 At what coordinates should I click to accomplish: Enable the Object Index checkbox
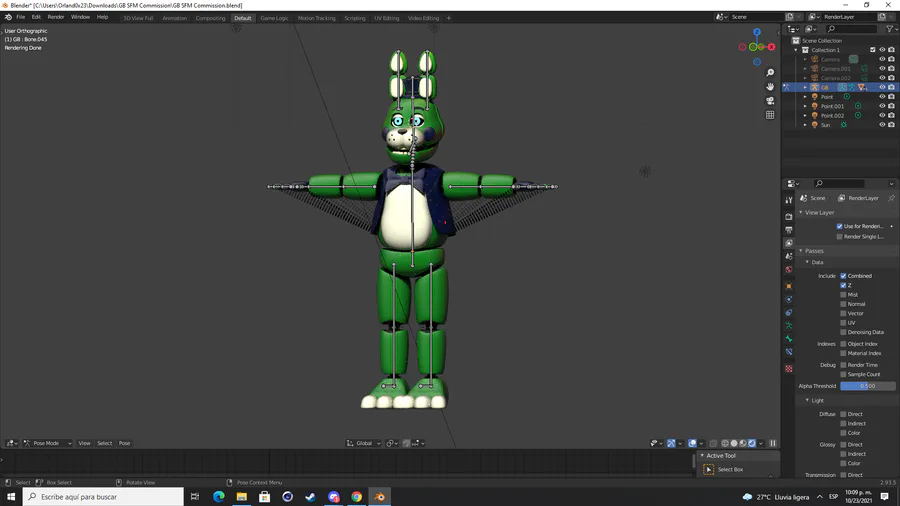point(843,344)
